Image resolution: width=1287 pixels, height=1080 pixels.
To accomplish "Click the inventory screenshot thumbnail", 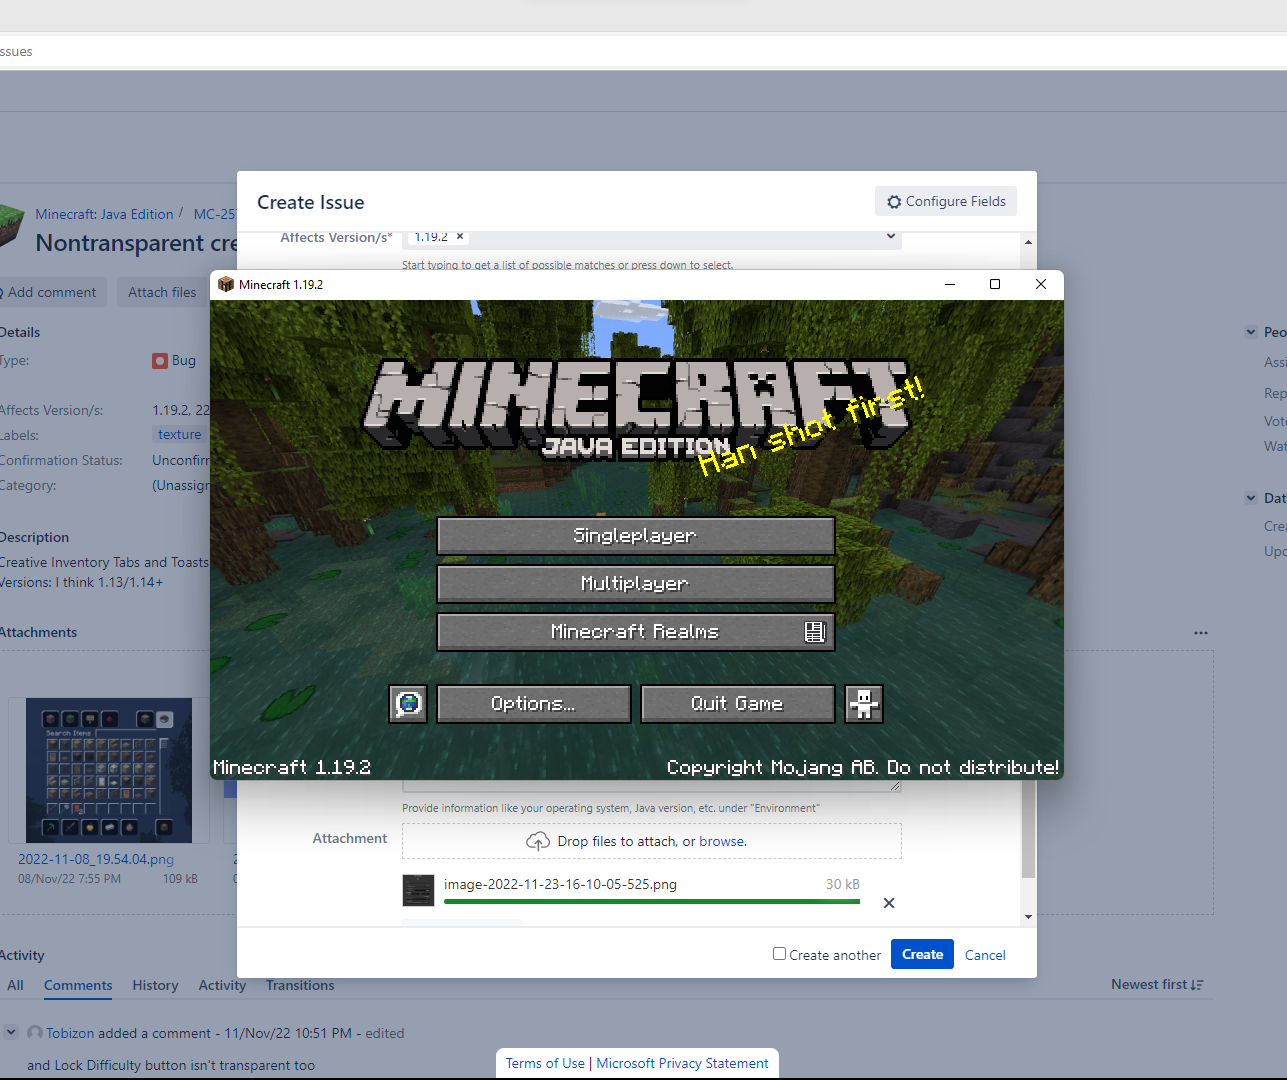I will [109, 770].
